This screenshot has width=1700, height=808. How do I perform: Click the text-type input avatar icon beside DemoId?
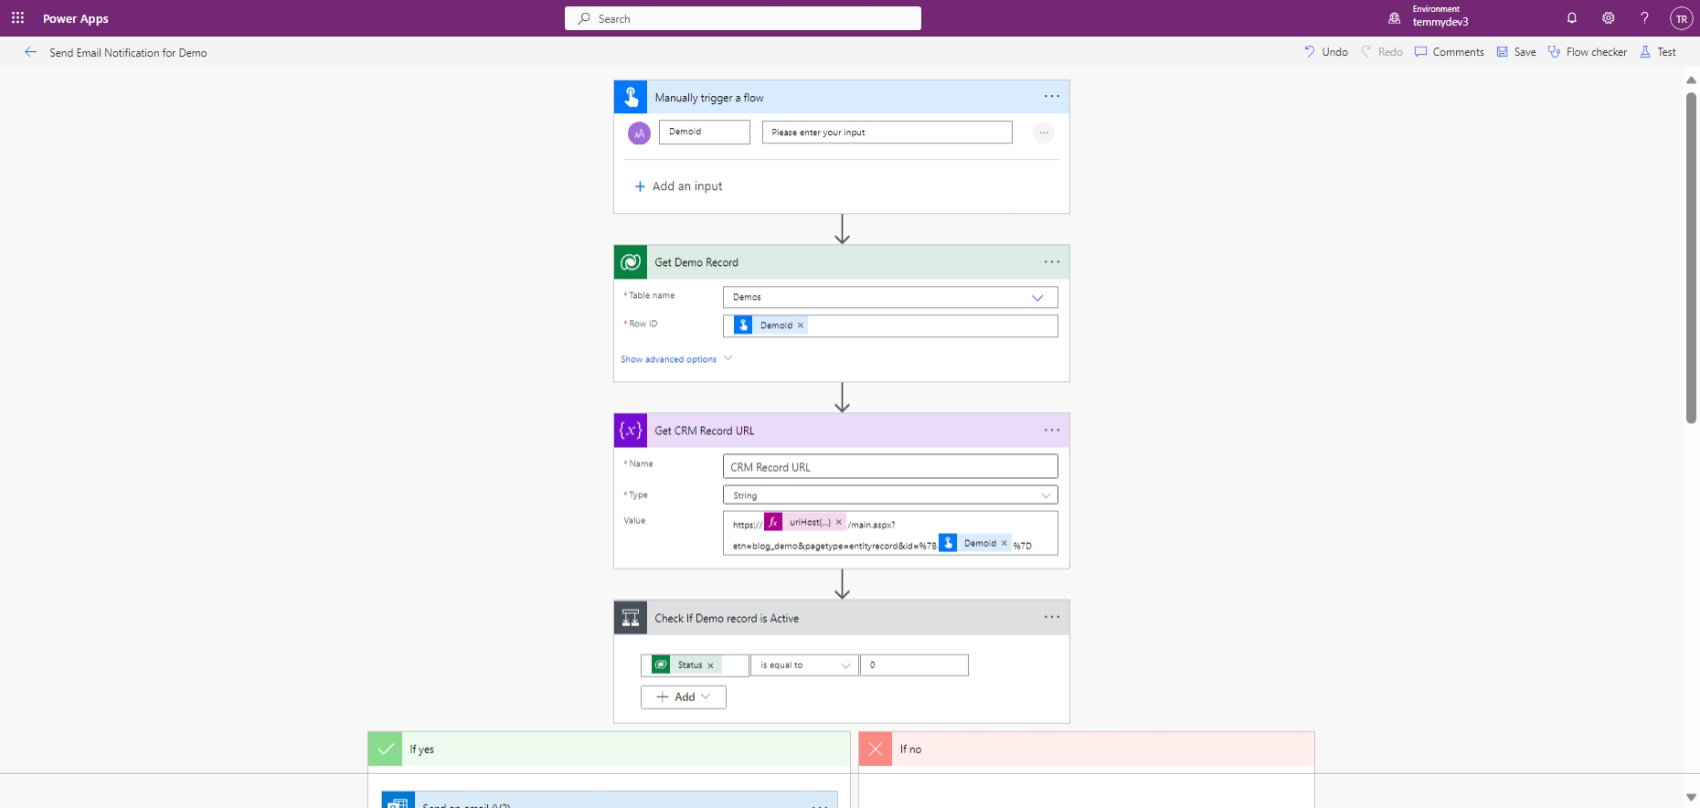point(639,133)
